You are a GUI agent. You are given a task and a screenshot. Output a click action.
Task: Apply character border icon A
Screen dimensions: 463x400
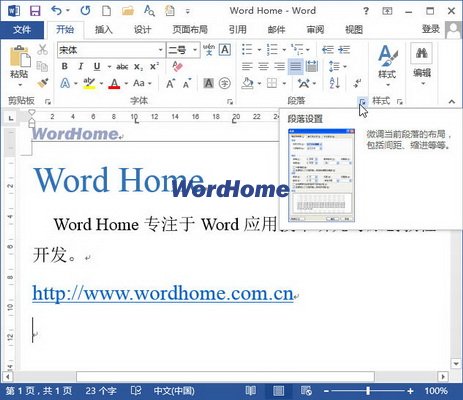(x=225, y=50)
